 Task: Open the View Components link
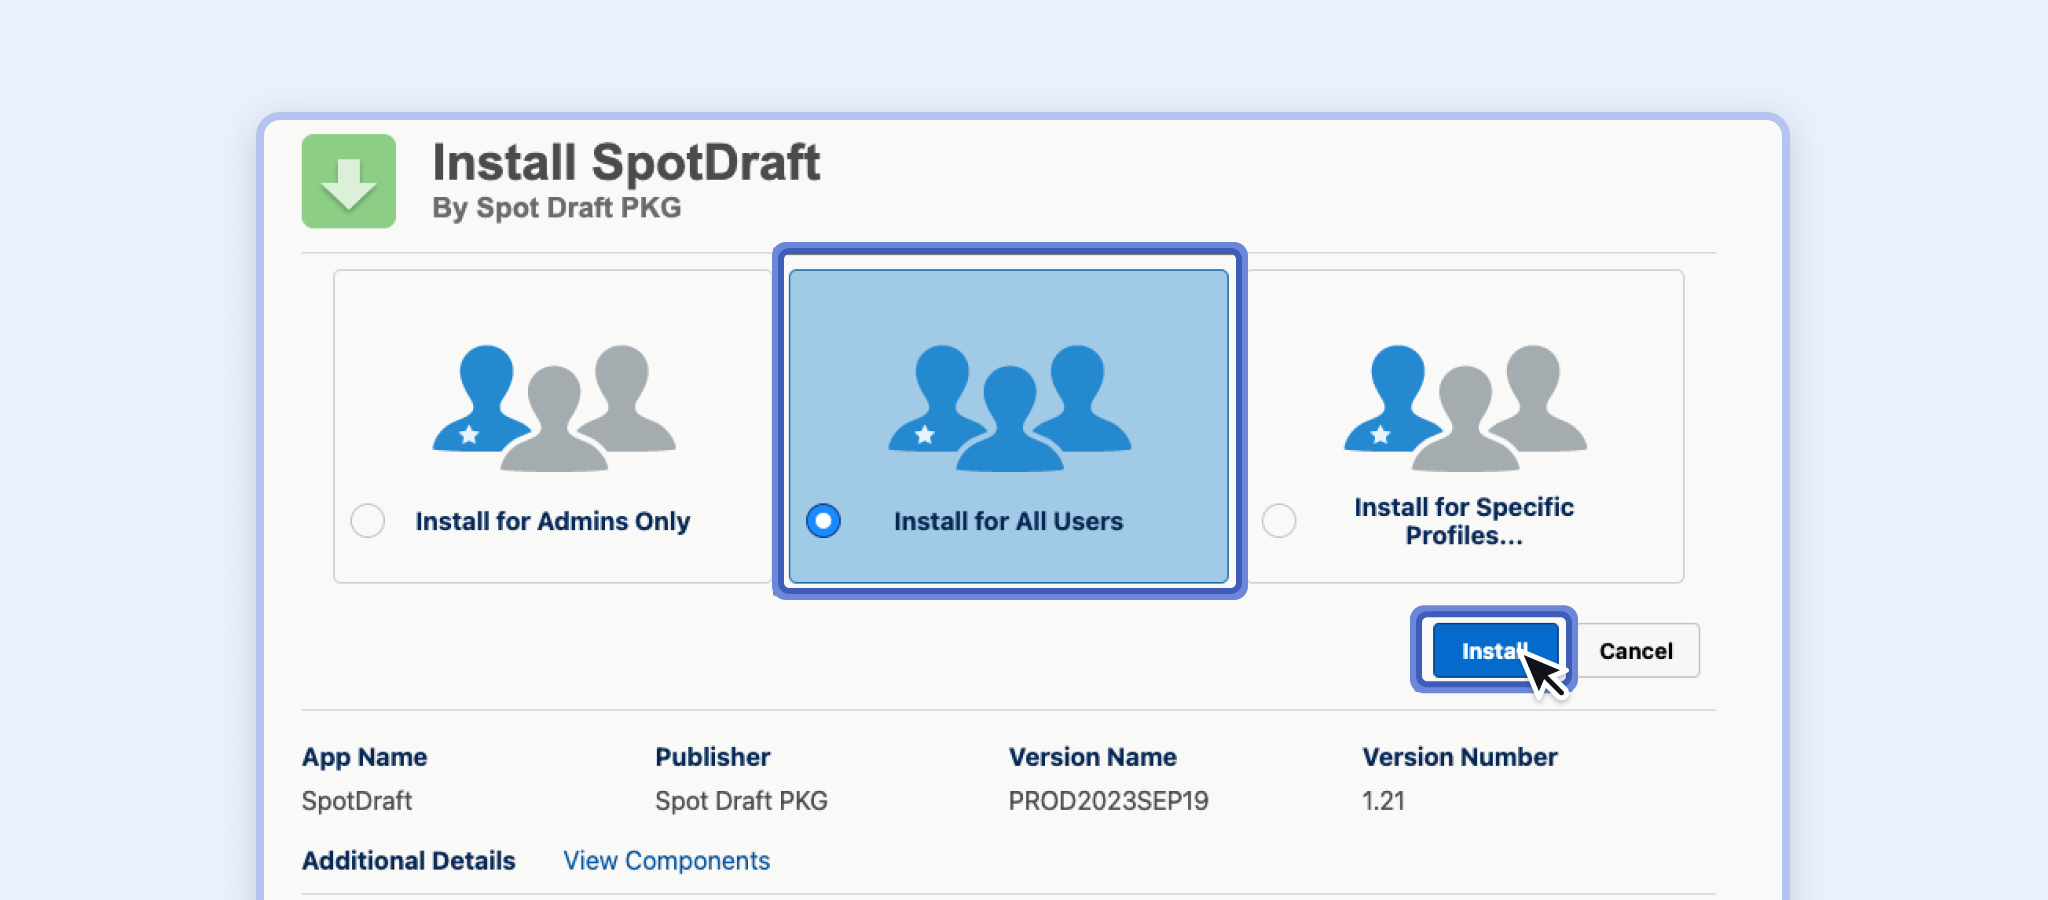coord(667,861)
